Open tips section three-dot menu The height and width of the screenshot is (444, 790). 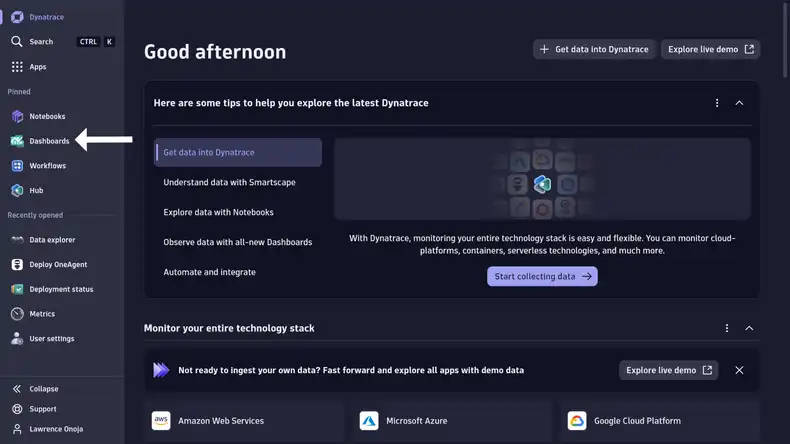click(717, 103)
